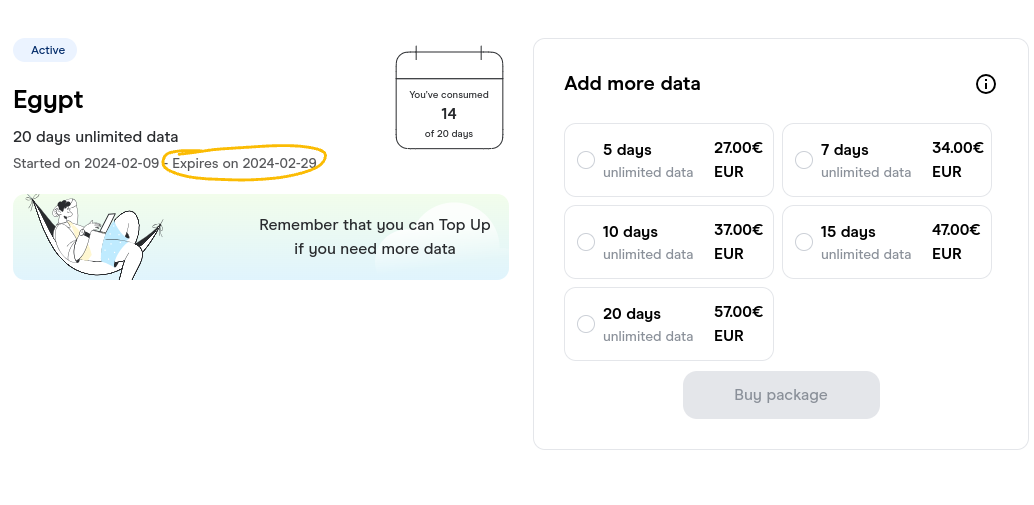Screen dimensions: 1034x505
Task: Click the Add more data heading
Action: 632,84
